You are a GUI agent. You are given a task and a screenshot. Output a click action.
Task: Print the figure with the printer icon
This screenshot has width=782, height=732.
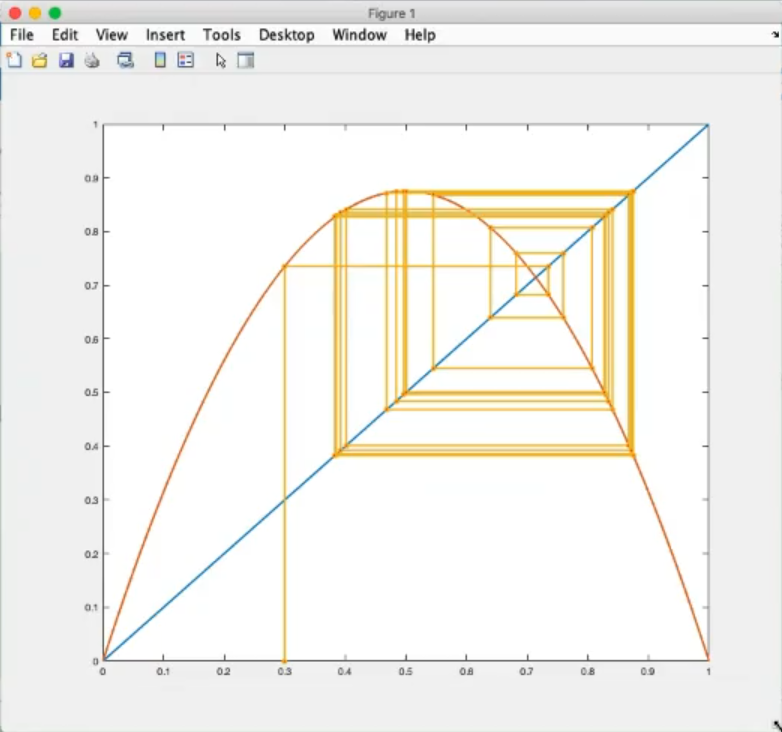coord(92,60)
